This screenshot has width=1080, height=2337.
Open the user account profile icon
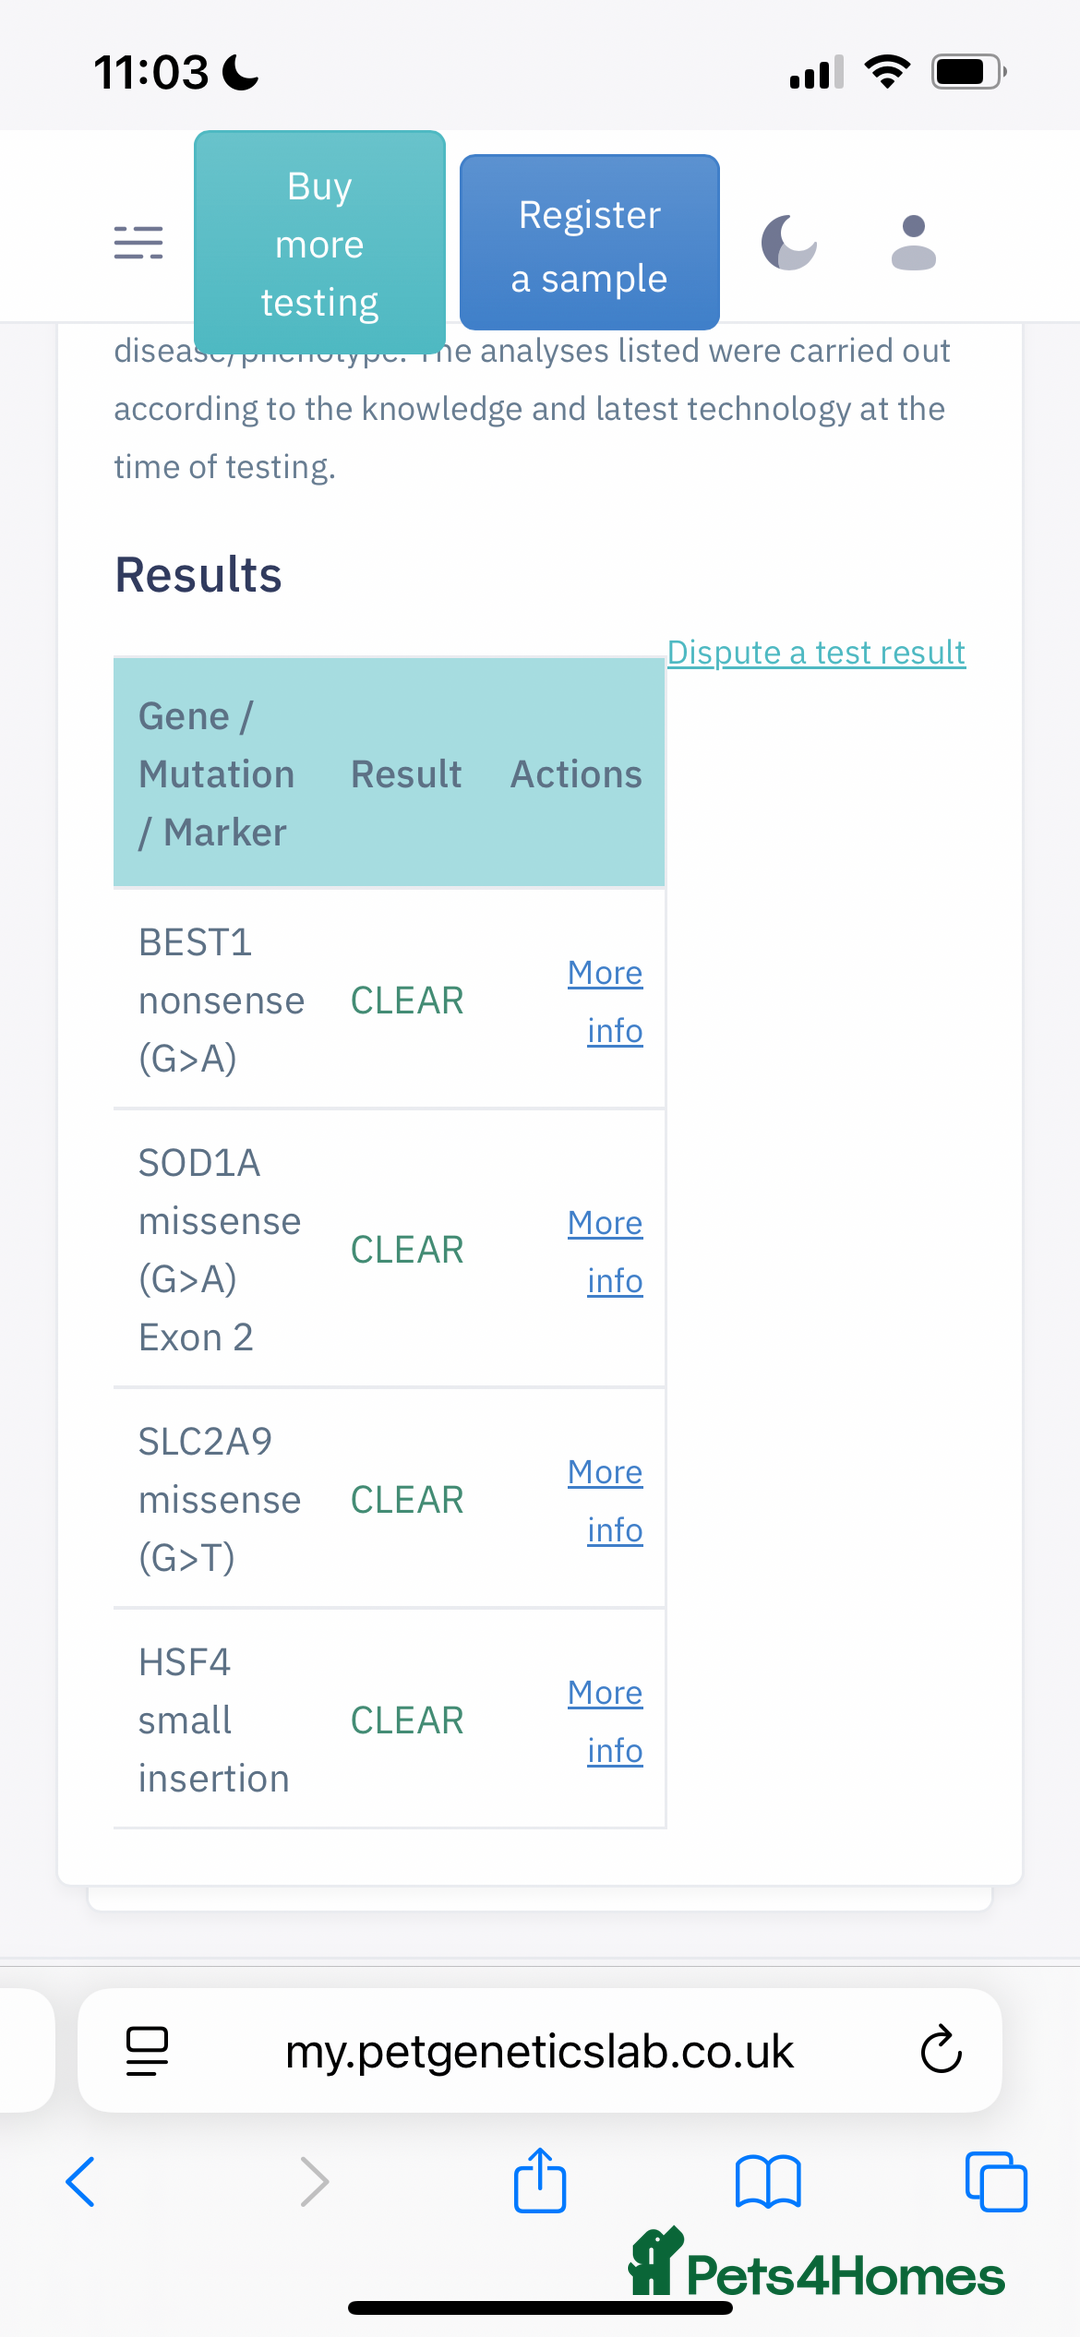point(913,242)
